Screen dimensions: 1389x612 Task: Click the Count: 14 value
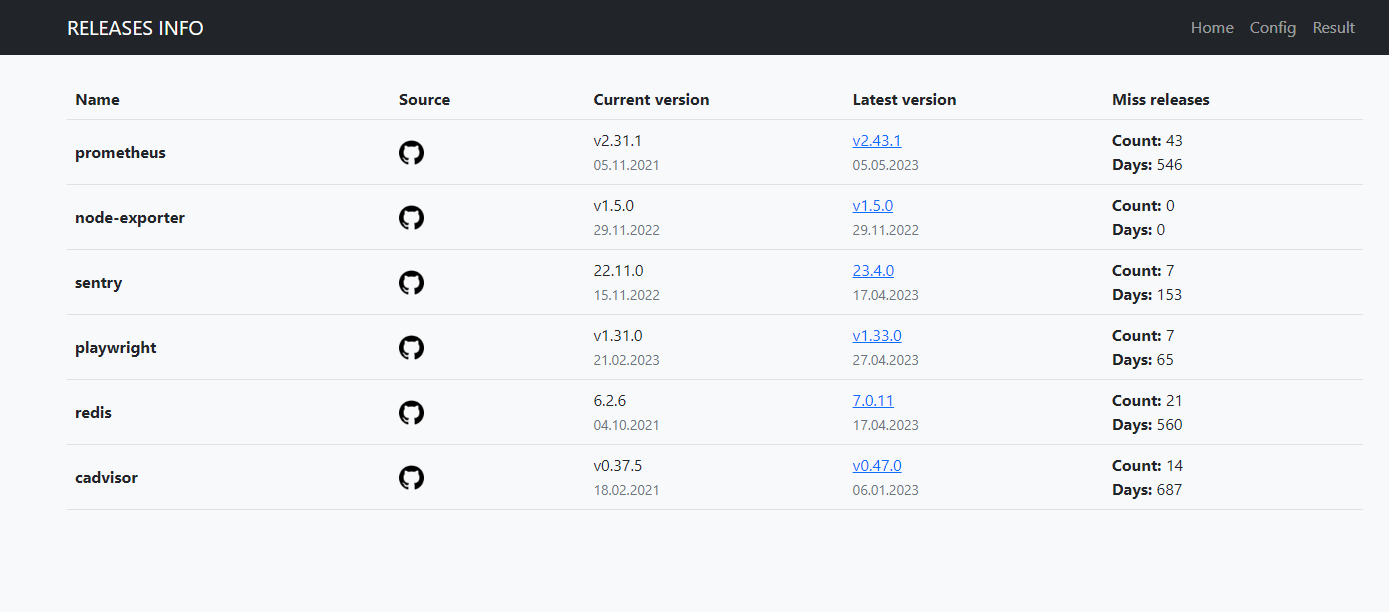tap(1147, 466)
